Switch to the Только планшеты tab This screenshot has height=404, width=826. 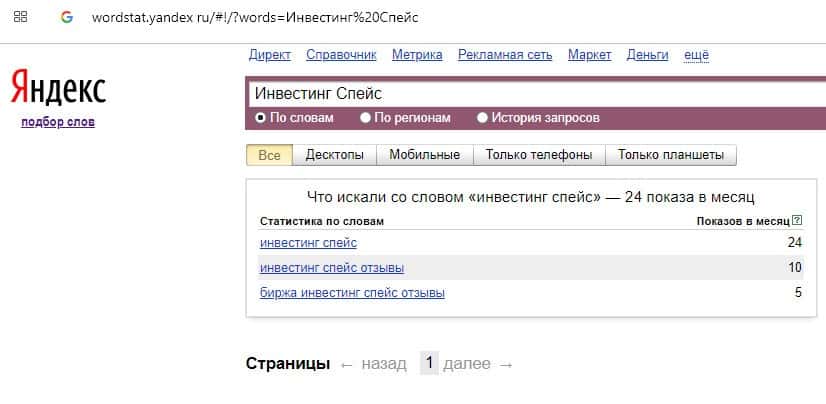tap(671, 155)
